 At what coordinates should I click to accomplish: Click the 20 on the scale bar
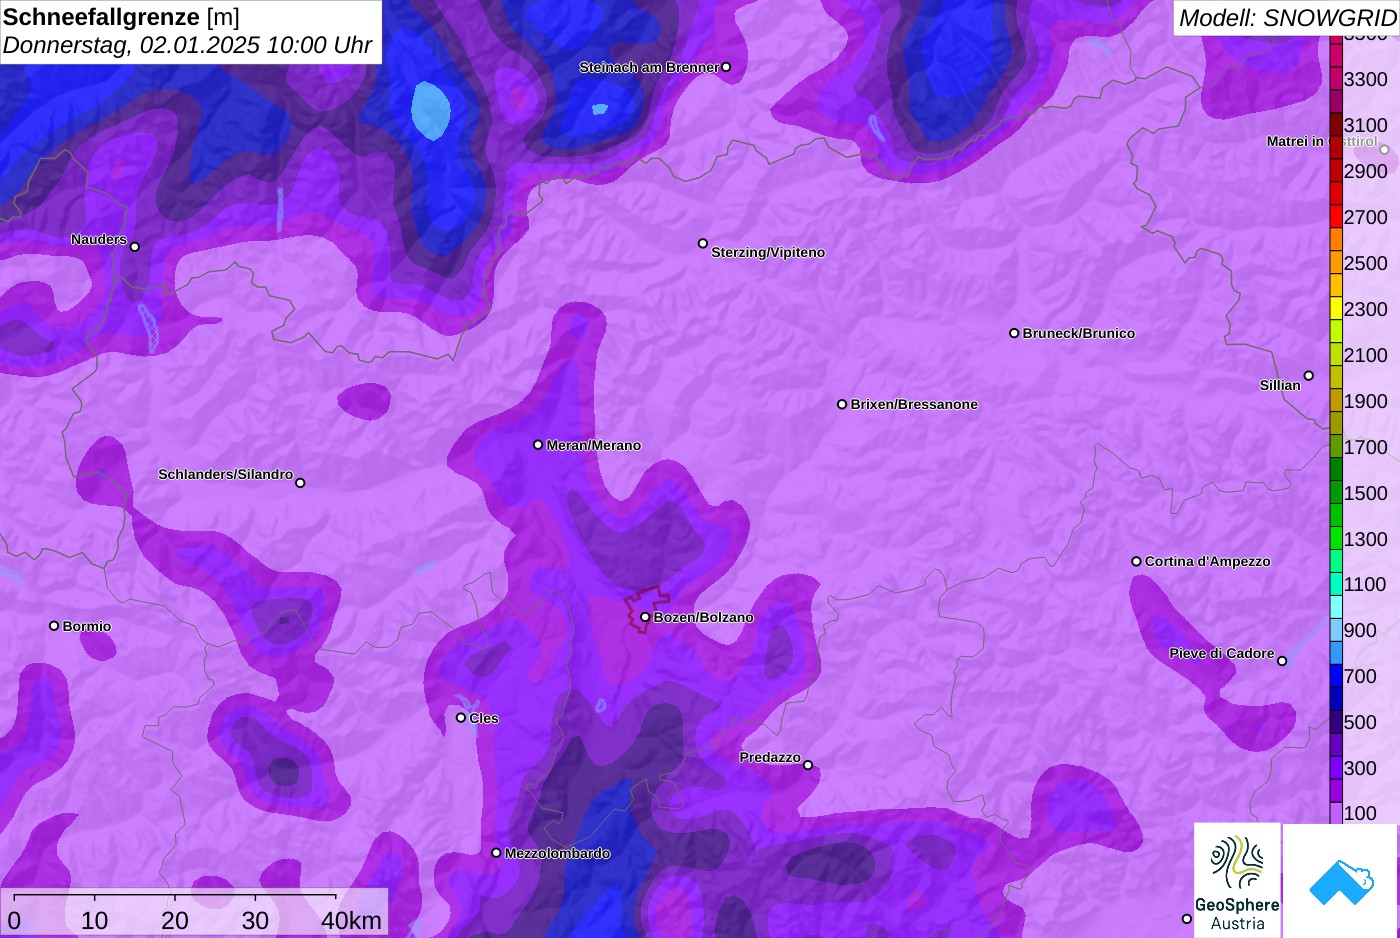point(175,920)
